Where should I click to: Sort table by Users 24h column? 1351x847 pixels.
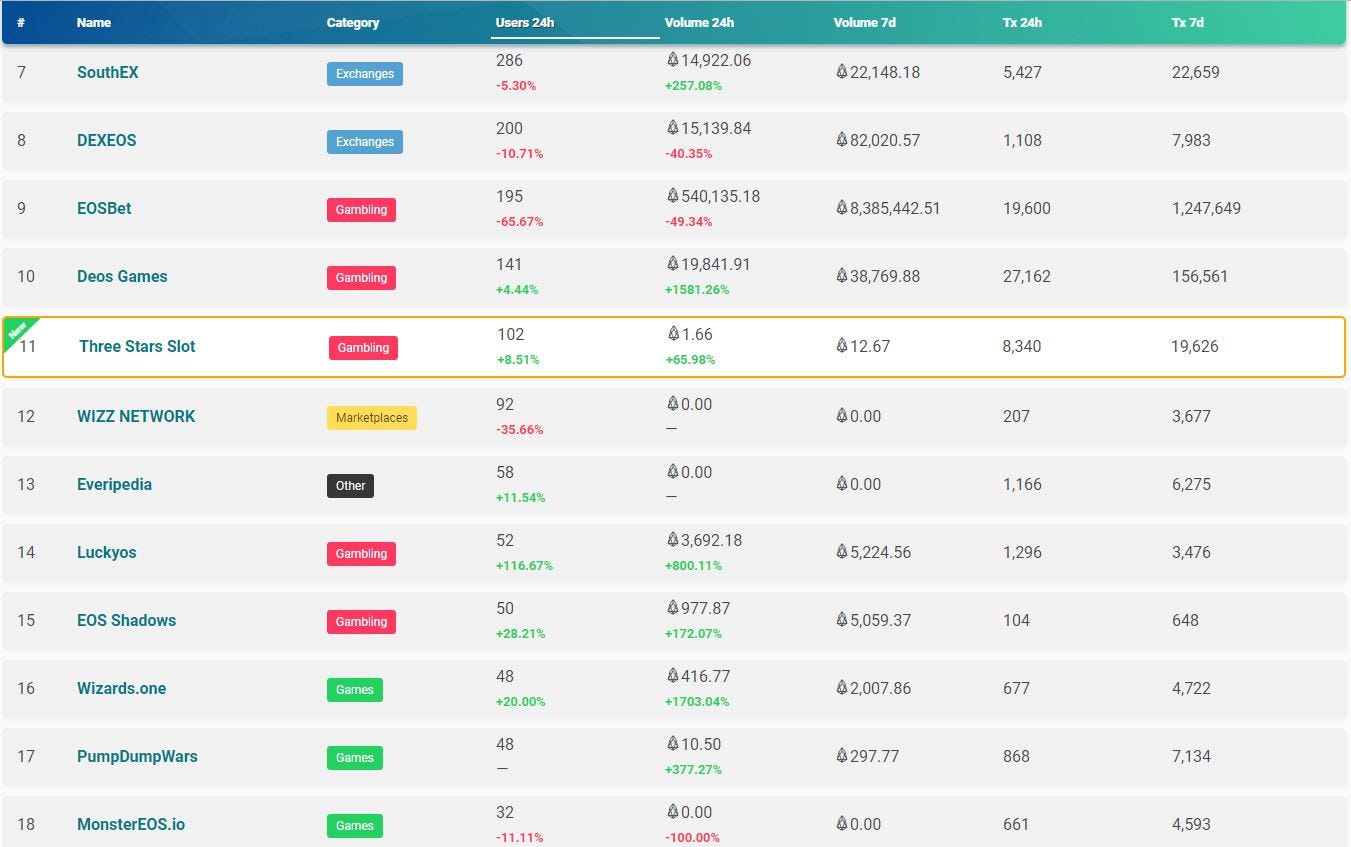[525, 22]
